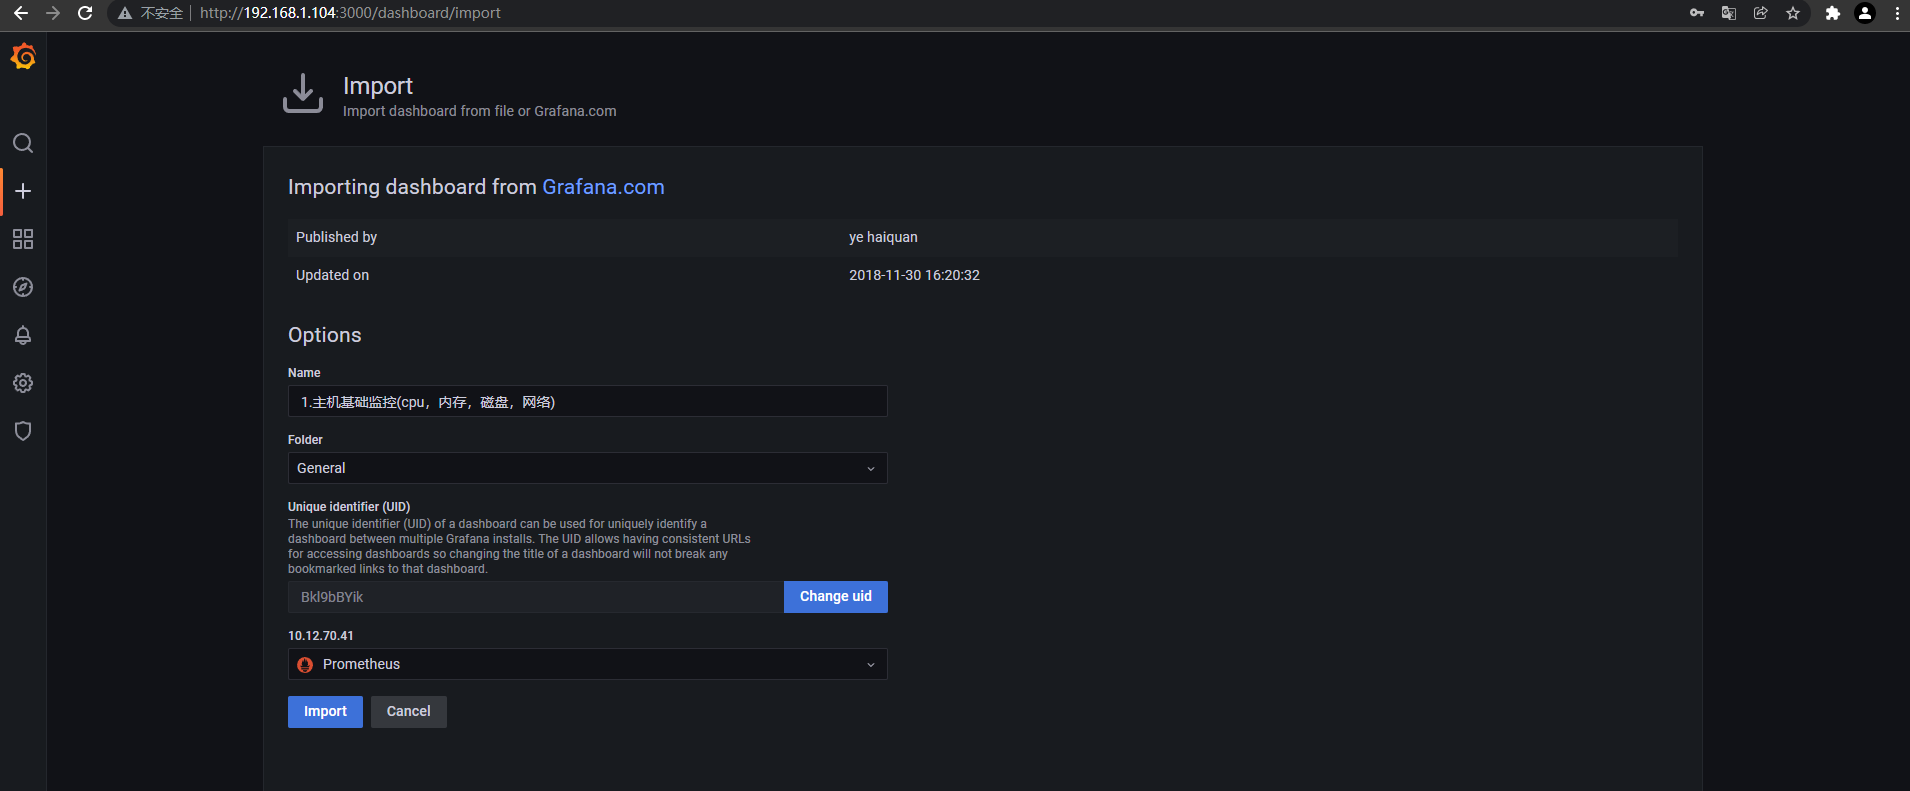Bookmark this page with star icon
The height and width of the screenshot is (791, 1910).
pyautogui.click(x=1793, y=13)
